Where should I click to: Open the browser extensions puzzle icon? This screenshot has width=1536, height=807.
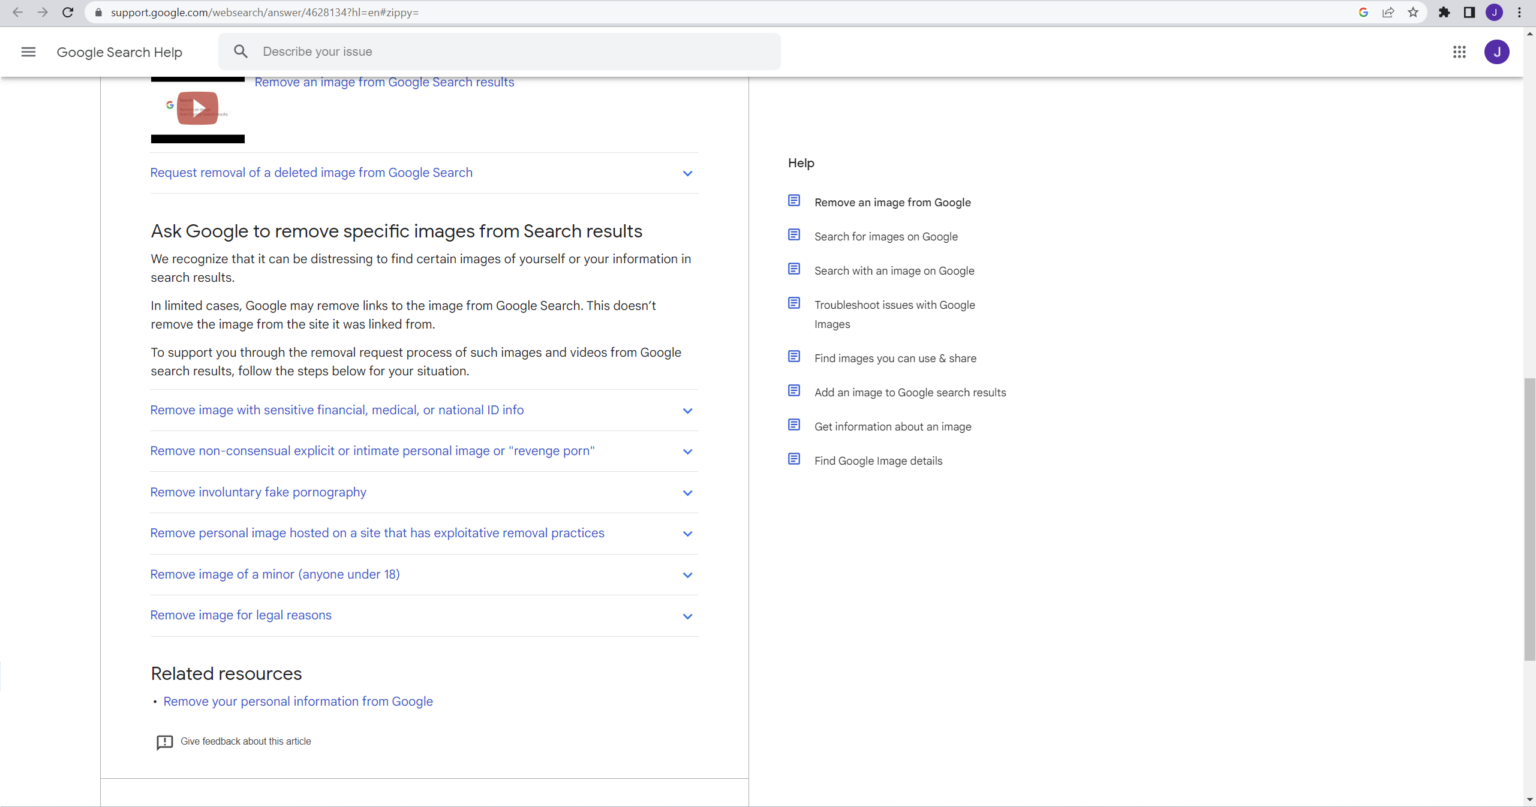point(1444,13)
